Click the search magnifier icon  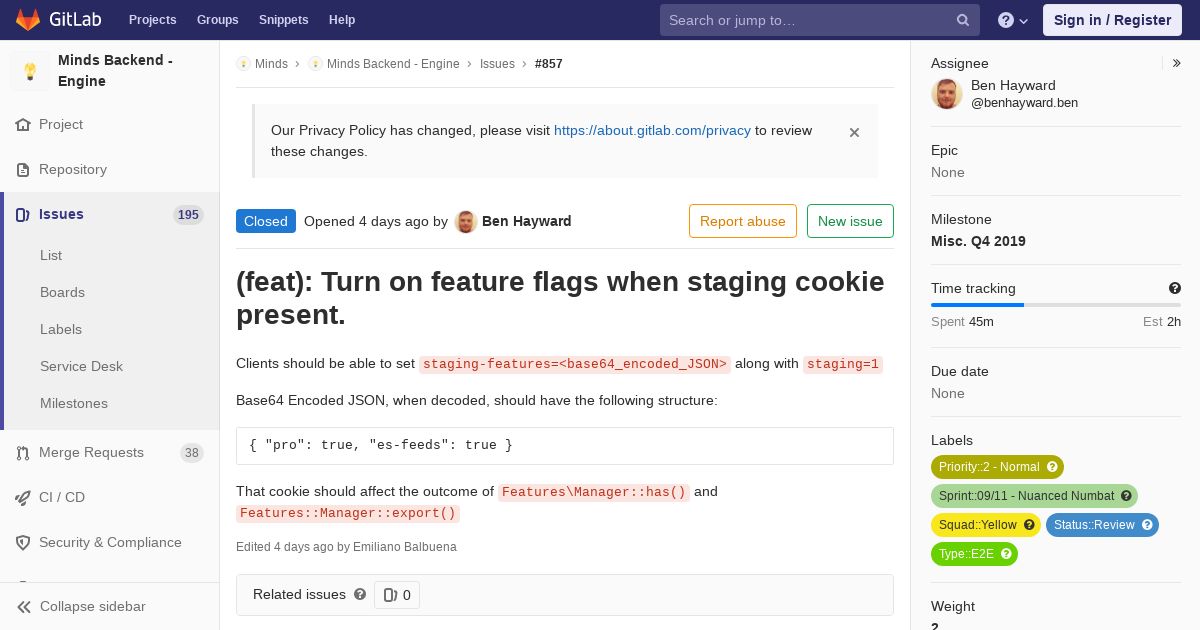coord(963,20)
